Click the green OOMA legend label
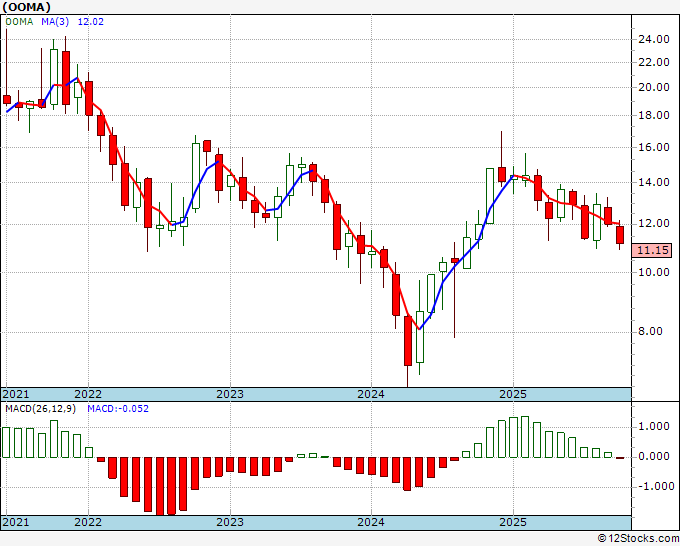The image size is (680, 546). pos(19,21)
